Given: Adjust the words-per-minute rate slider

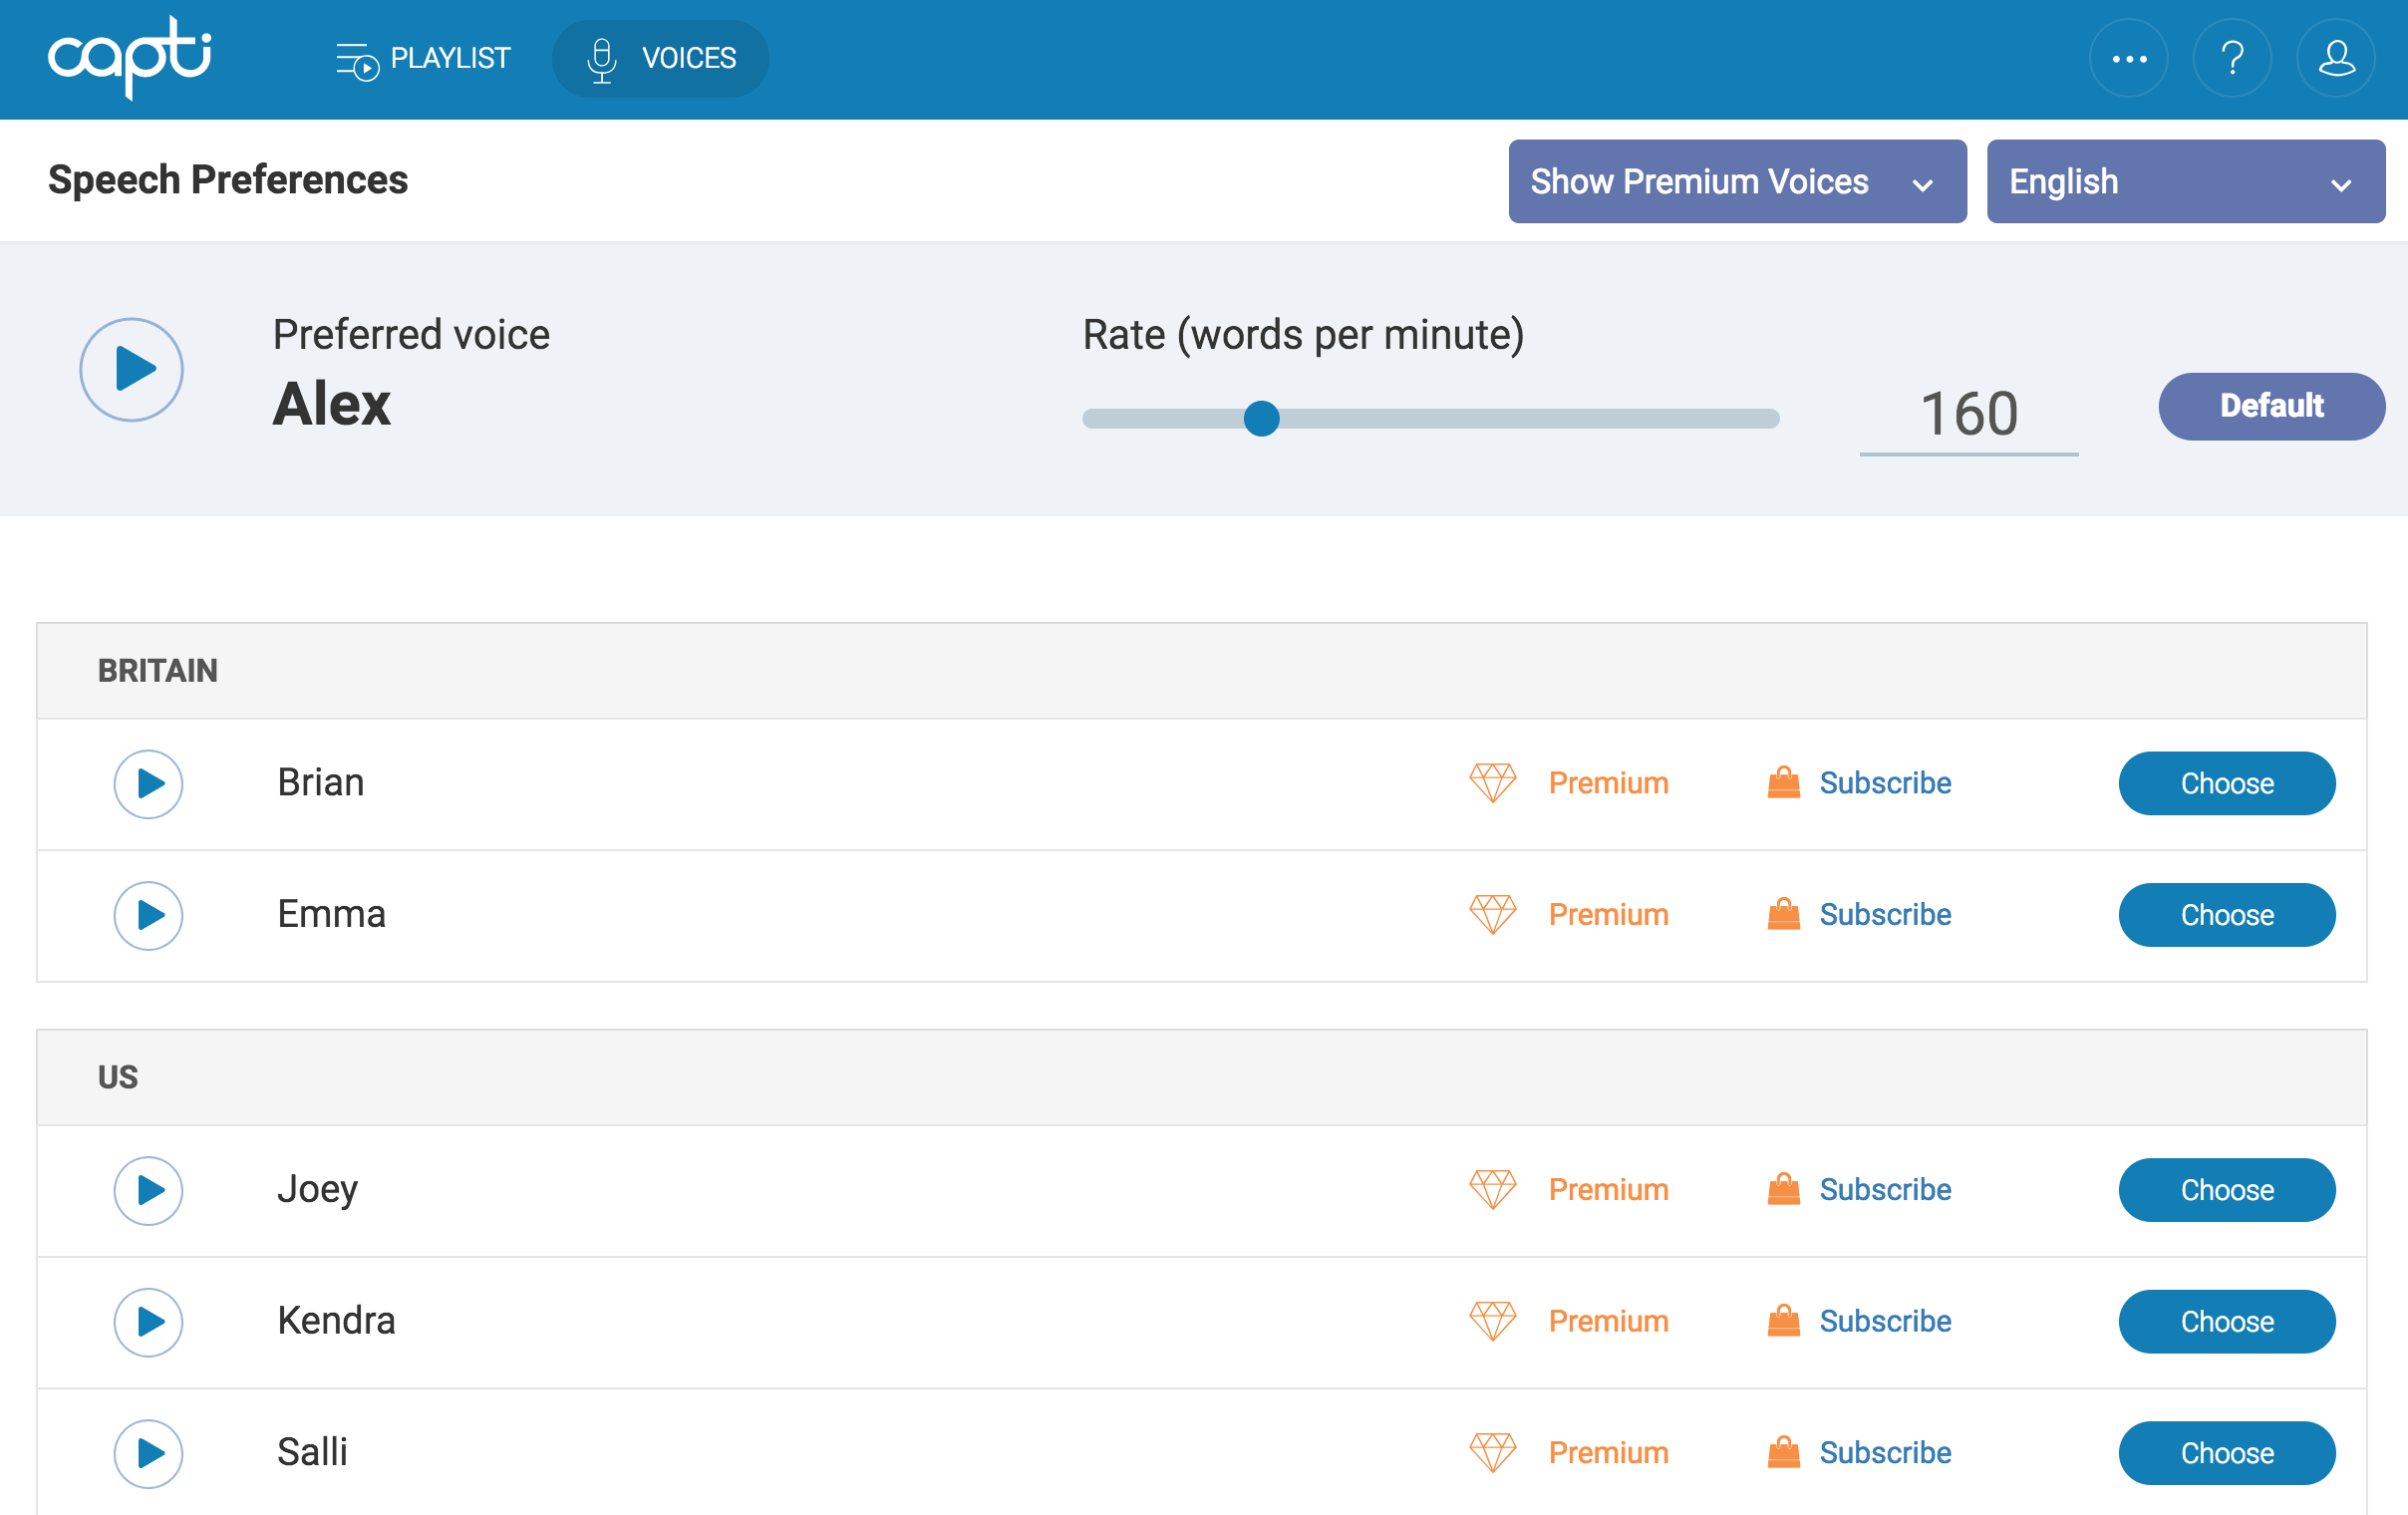Looking at the screenshot, I should (x=1262, y=419).
